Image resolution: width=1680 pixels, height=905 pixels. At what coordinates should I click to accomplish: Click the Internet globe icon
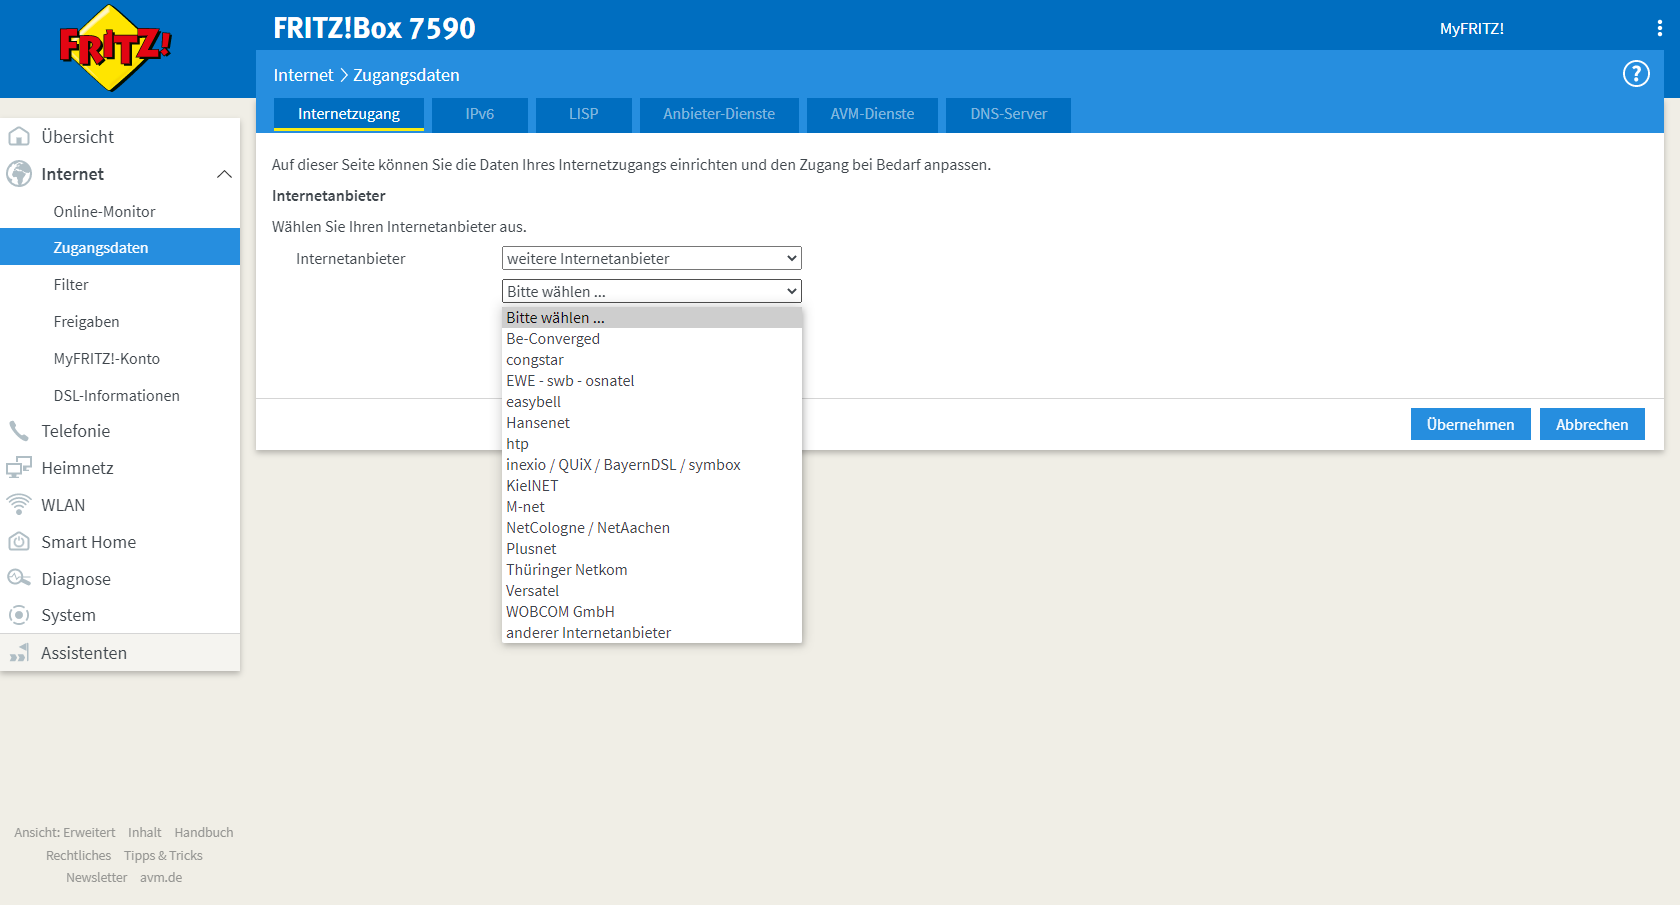(x=19, y=174)
